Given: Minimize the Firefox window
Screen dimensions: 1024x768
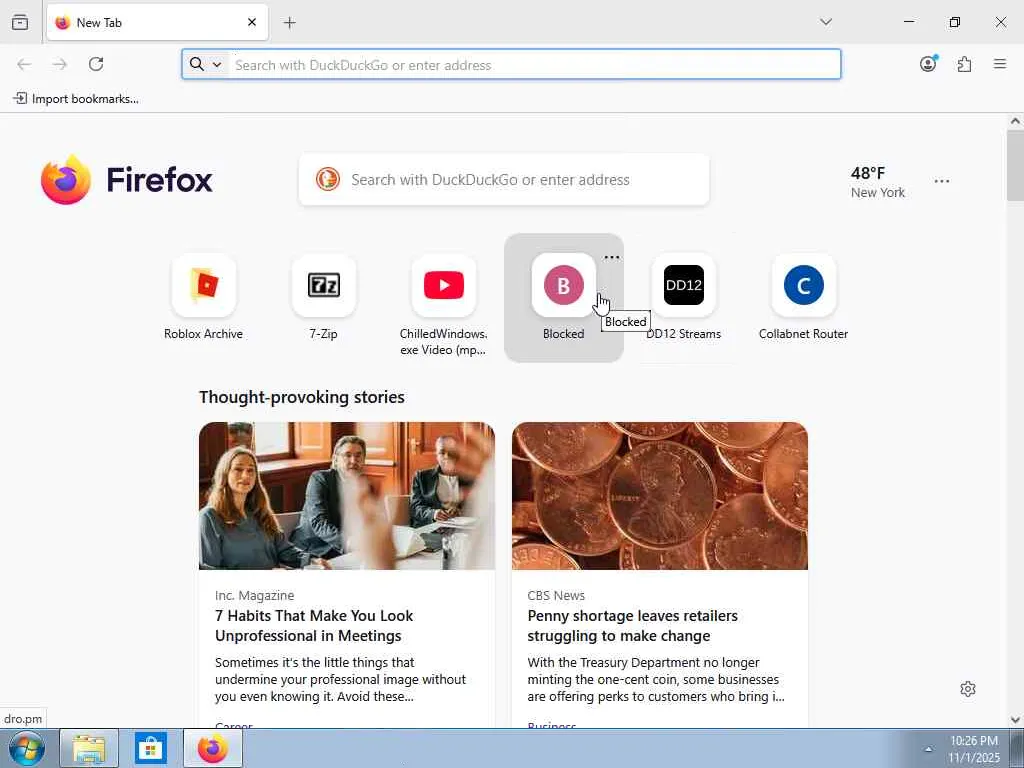Looking at the screenshot, I should tap(909, 22).
